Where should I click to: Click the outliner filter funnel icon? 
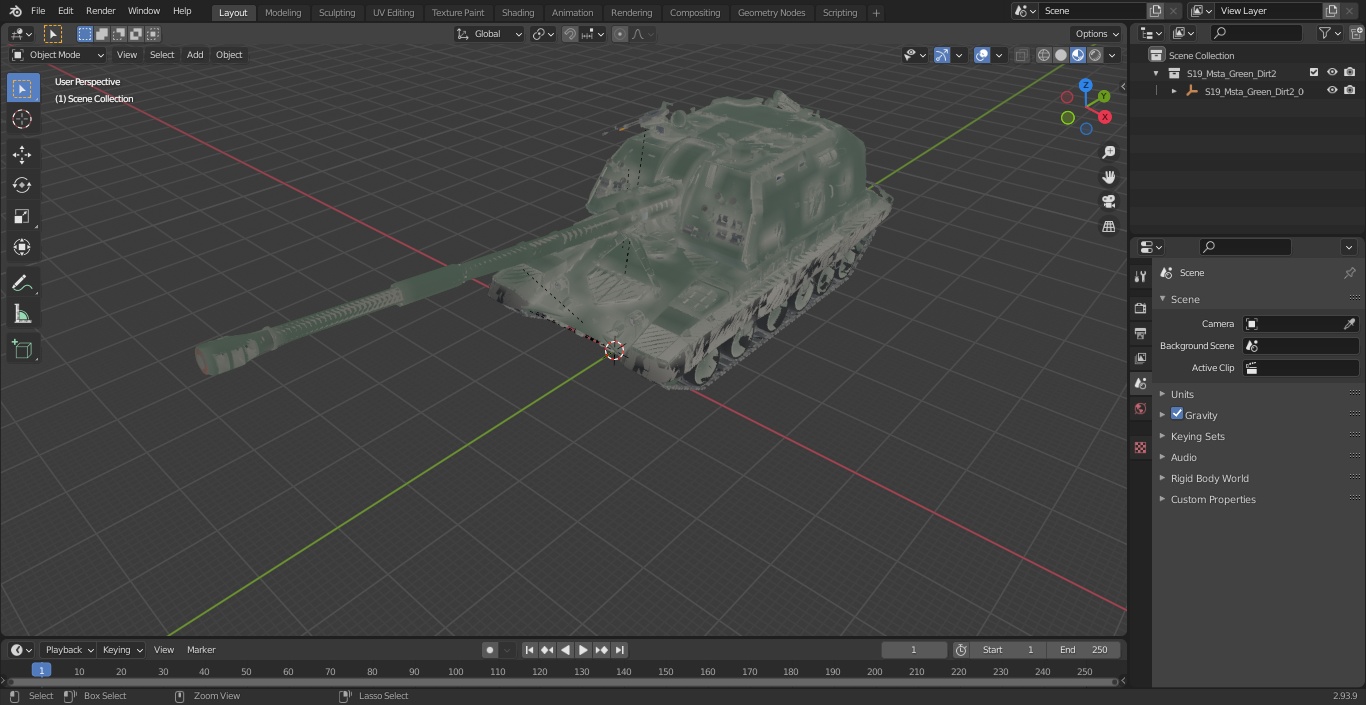[x=1325, y=33]
